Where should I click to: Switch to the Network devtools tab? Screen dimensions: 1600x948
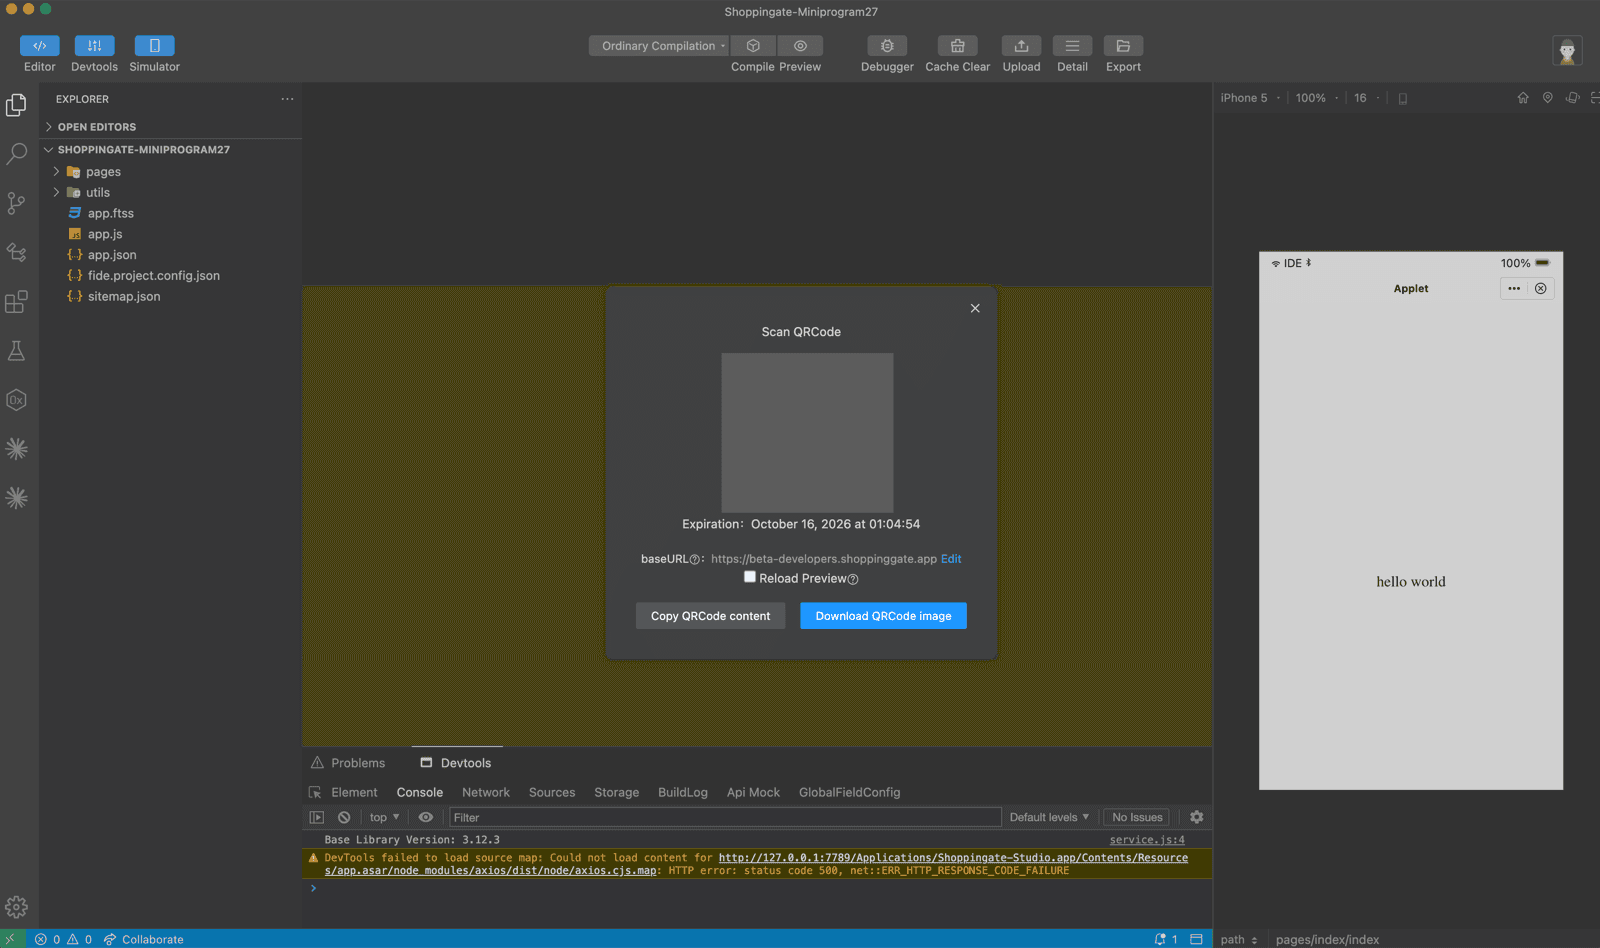tap(486, 792)
